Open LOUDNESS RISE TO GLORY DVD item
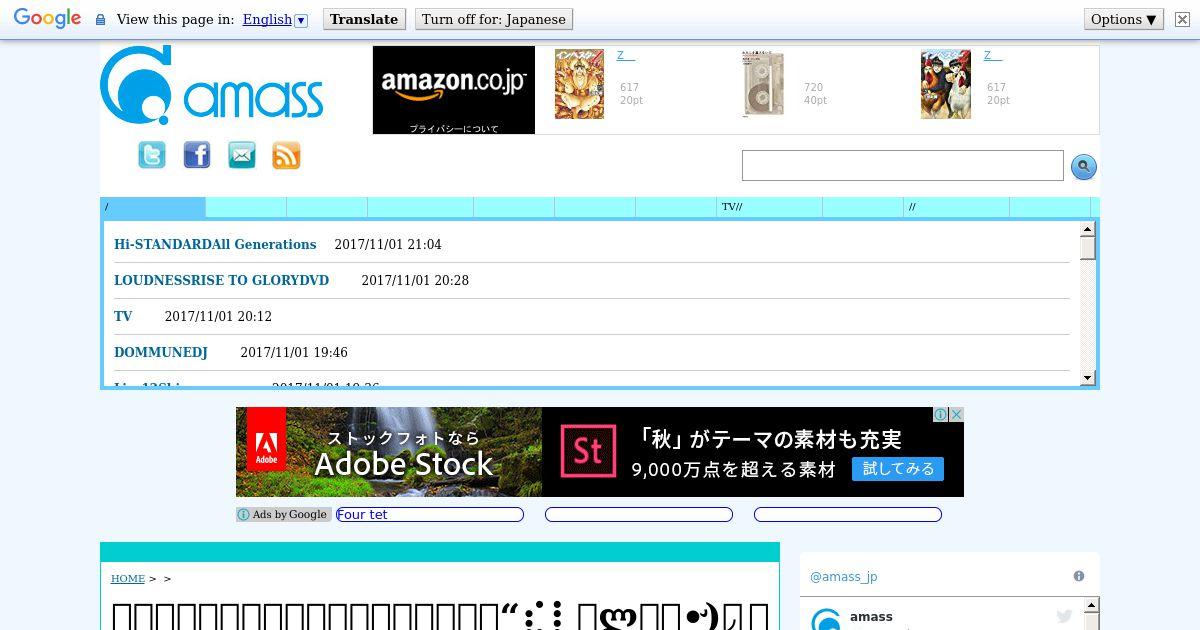Image resolution: width=1200 pixels, height=630 pixels. coord(221,280)
